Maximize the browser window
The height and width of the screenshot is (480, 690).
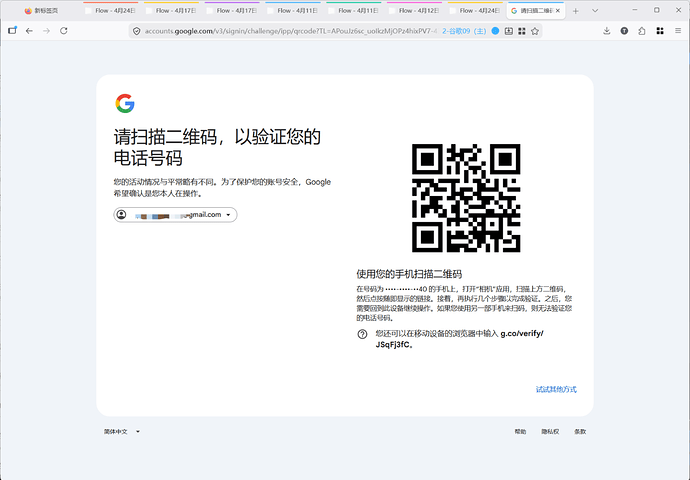(657, 10)
